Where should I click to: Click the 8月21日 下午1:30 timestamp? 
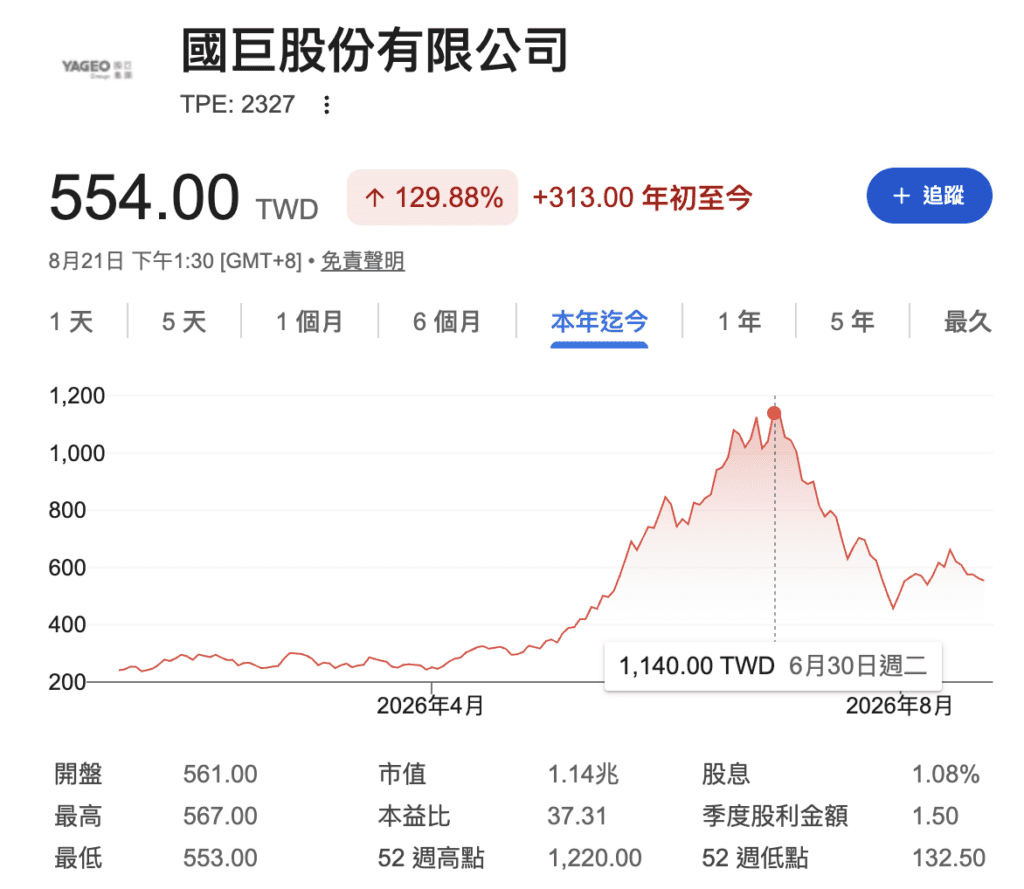point(176,261)
